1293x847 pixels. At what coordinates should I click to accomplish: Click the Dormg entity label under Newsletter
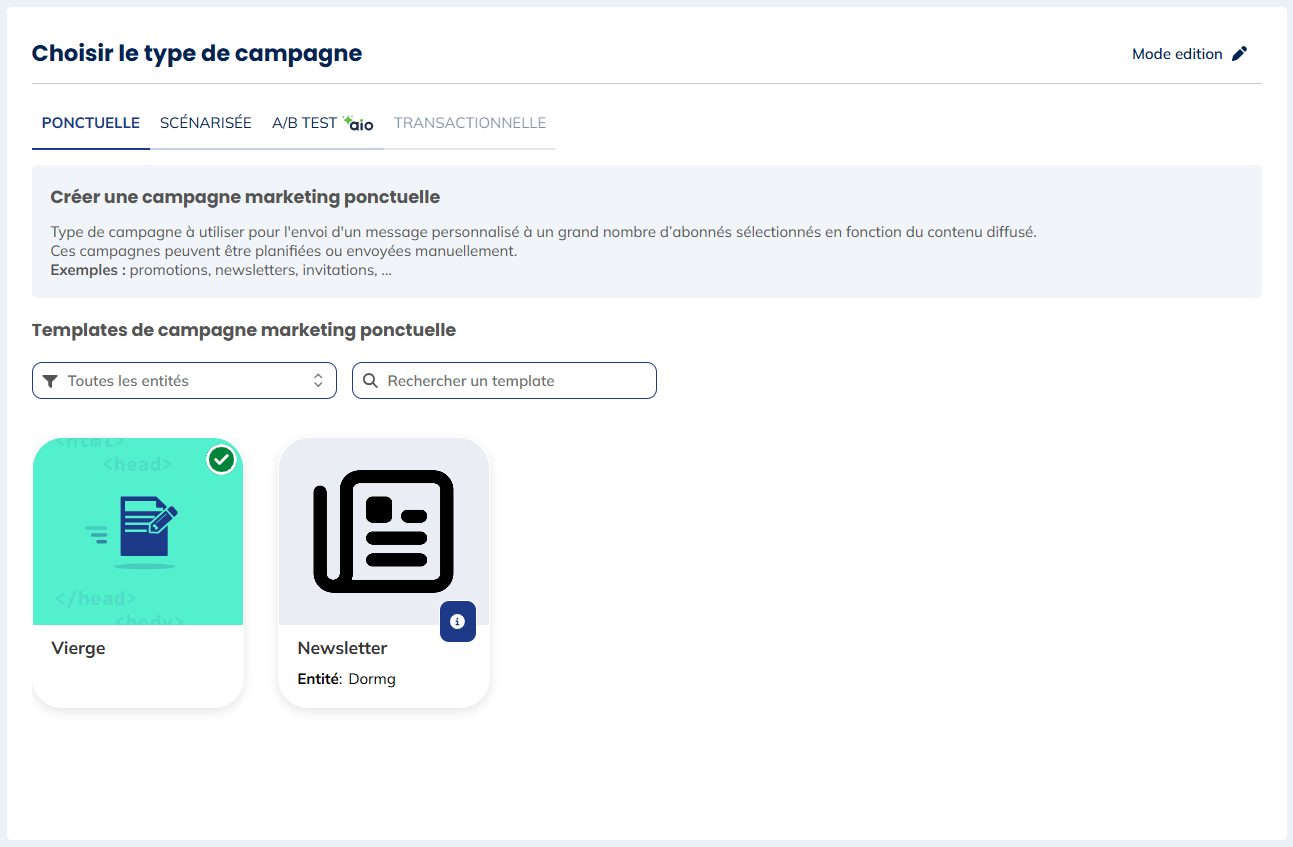tap(370, 678)
